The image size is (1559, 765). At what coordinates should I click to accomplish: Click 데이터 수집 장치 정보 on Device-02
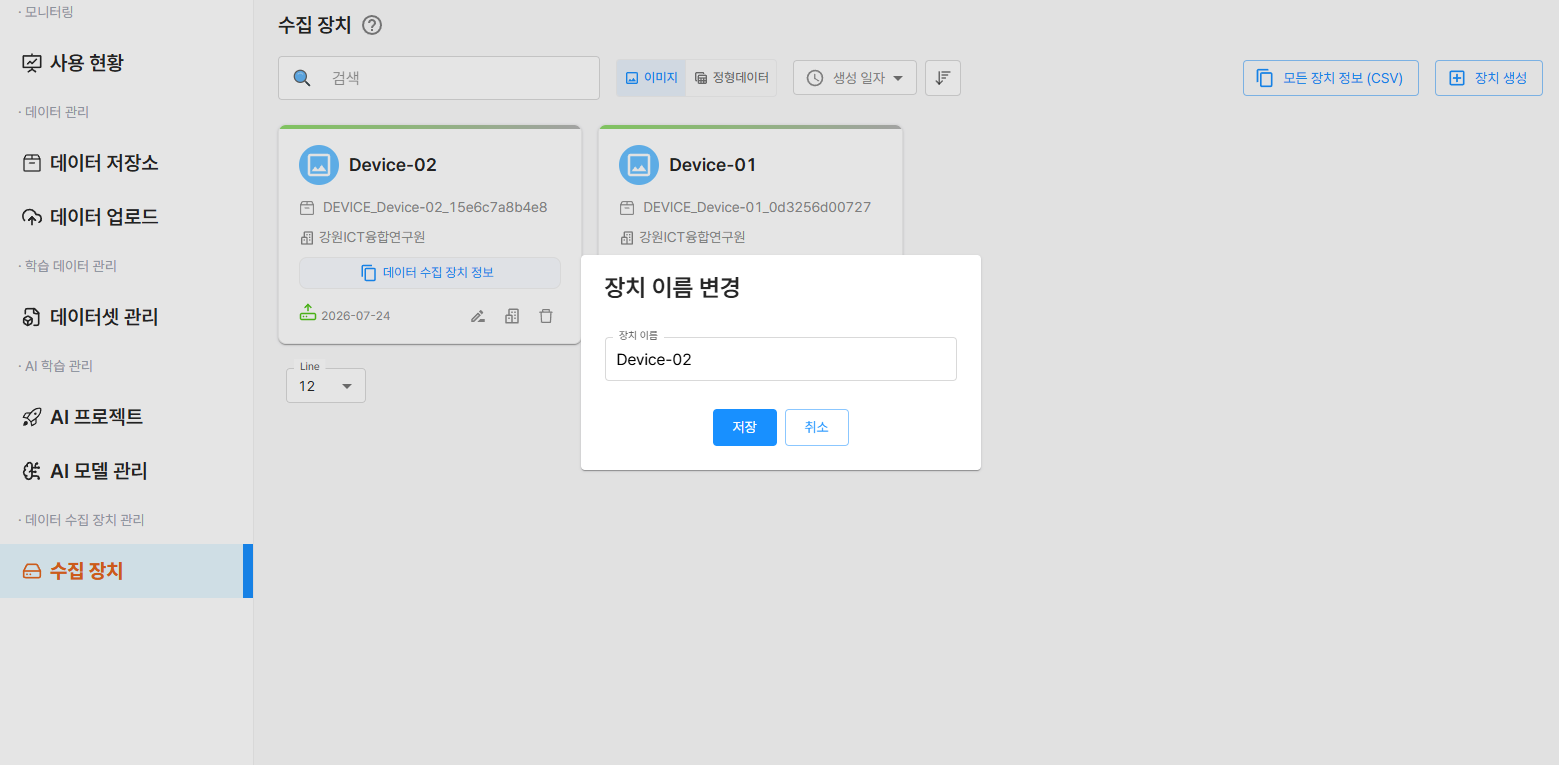[x=429, y=273]
